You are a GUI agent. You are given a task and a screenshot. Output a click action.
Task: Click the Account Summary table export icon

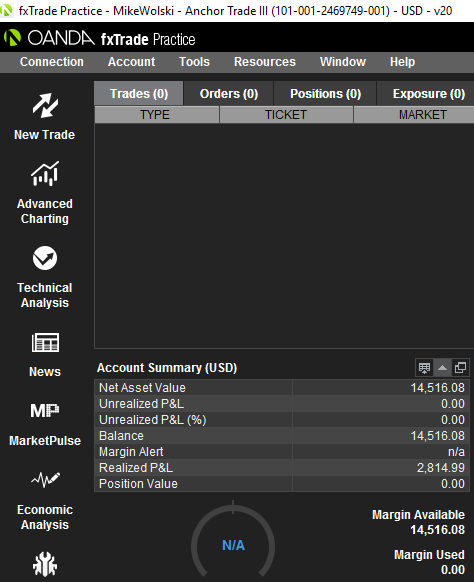(x=424, y=367)
